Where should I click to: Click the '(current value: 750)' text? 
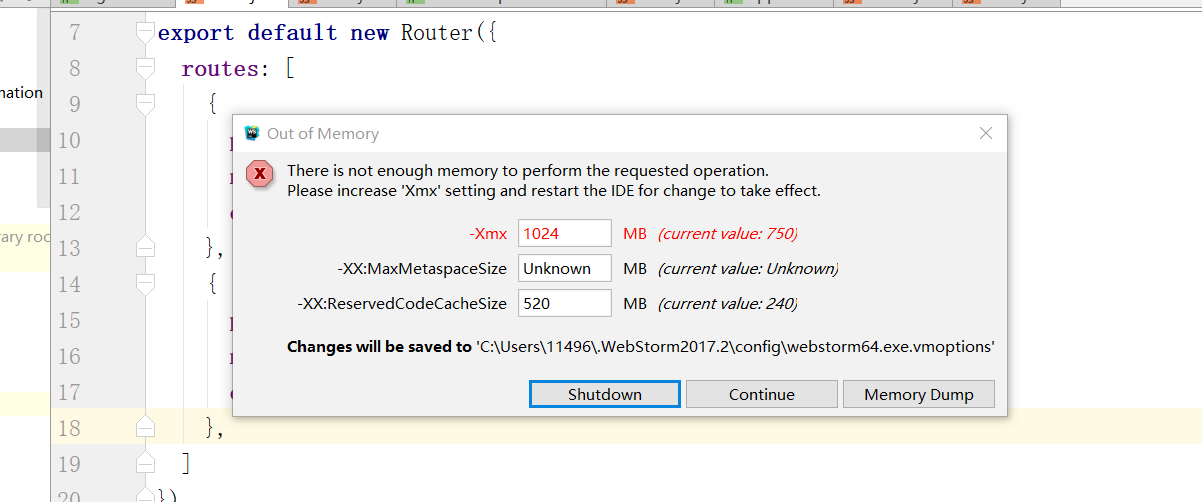[x=727, y=234]
